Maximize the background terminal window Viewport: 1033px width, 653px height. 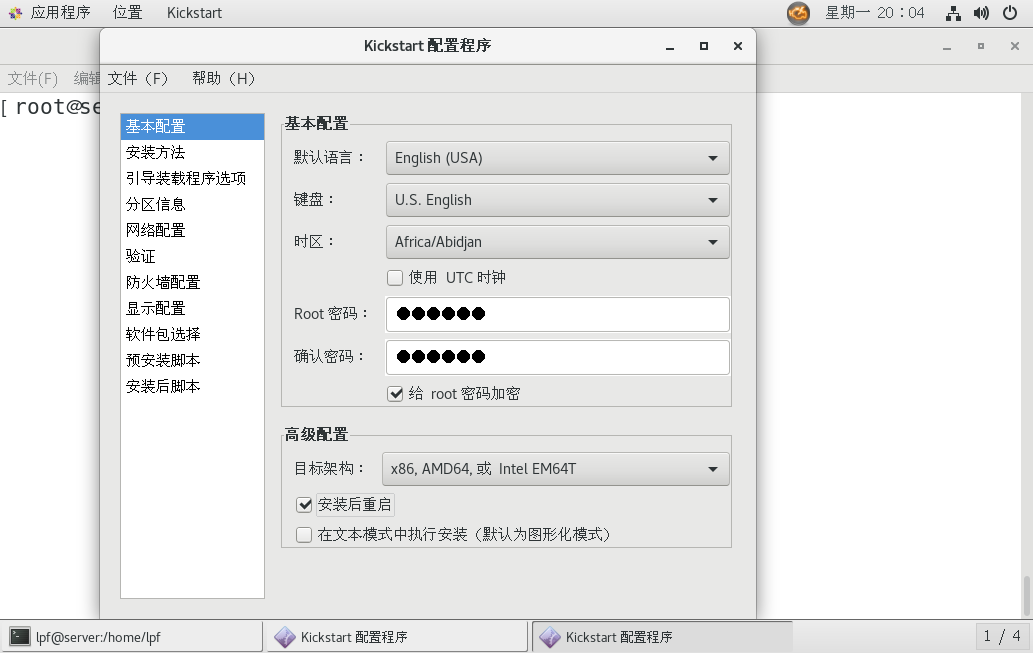point(981,46)
